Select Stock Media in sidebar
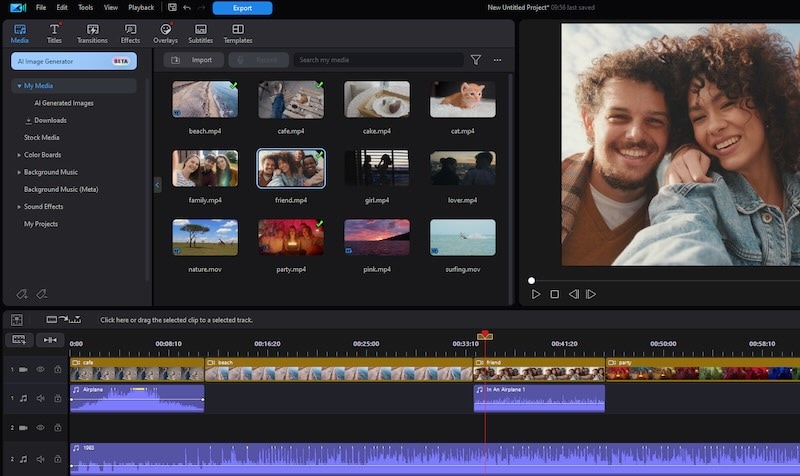 [x=41, y=138]
